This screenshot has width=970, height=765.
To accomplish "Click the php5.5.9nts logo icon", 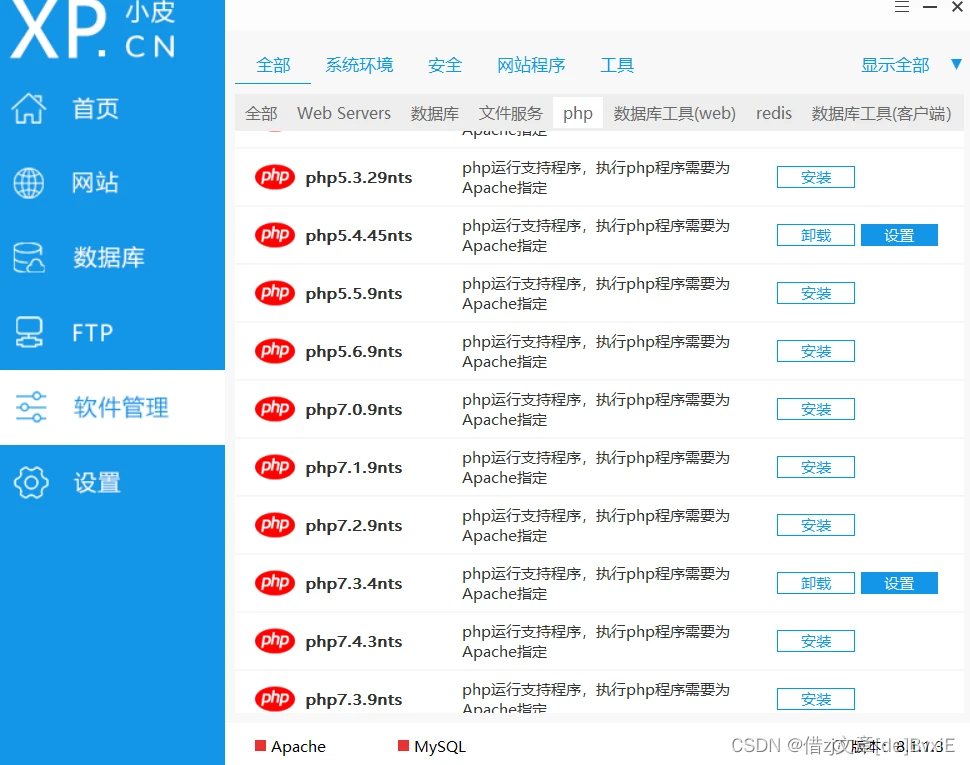I will [275, 293].
